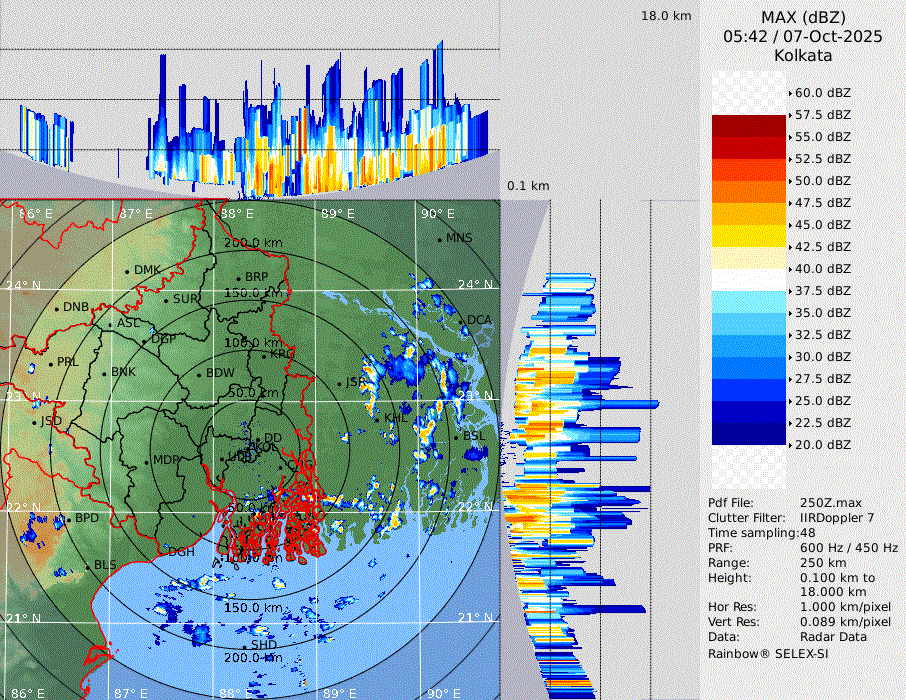Select the MDP station dot
Image resolution: width=906 pixels, height=700 pixels.
[147, 461]
